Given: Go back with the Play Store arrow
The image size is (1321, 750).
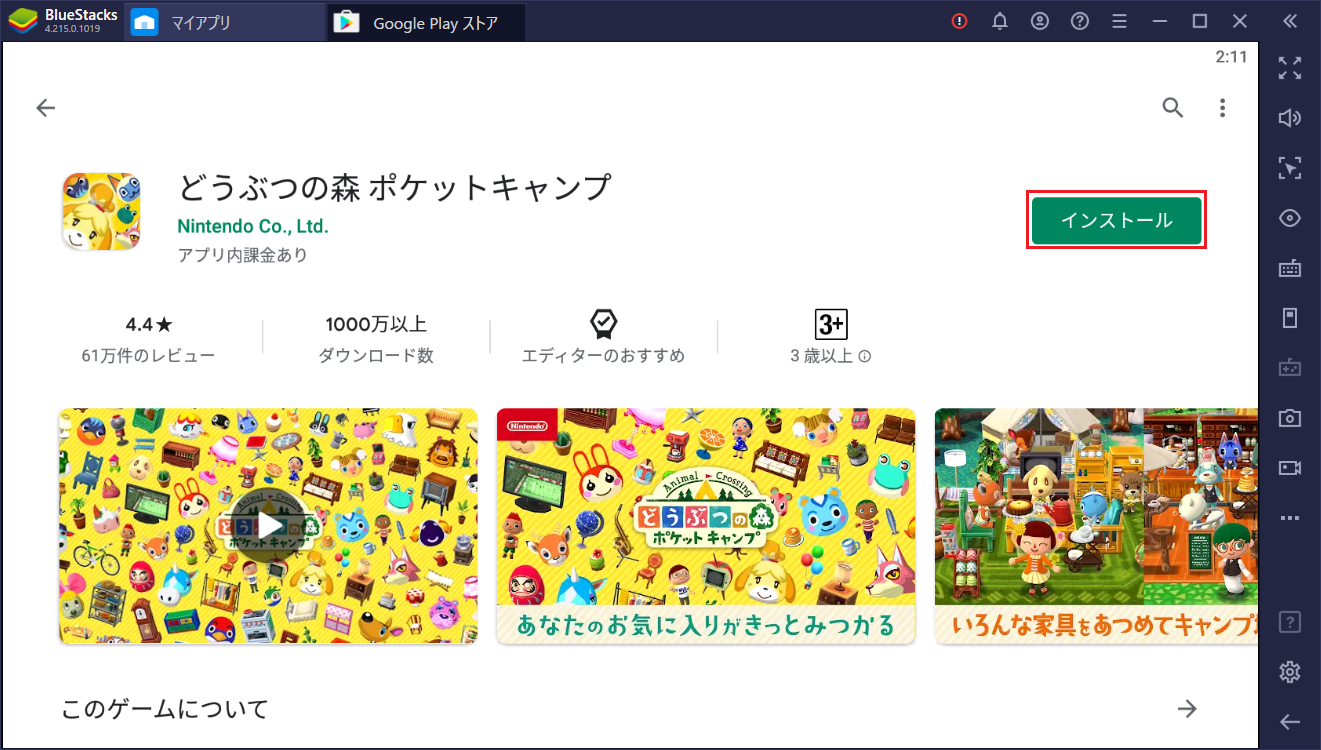Looking at the screenshot, I should tap(45, 108).
